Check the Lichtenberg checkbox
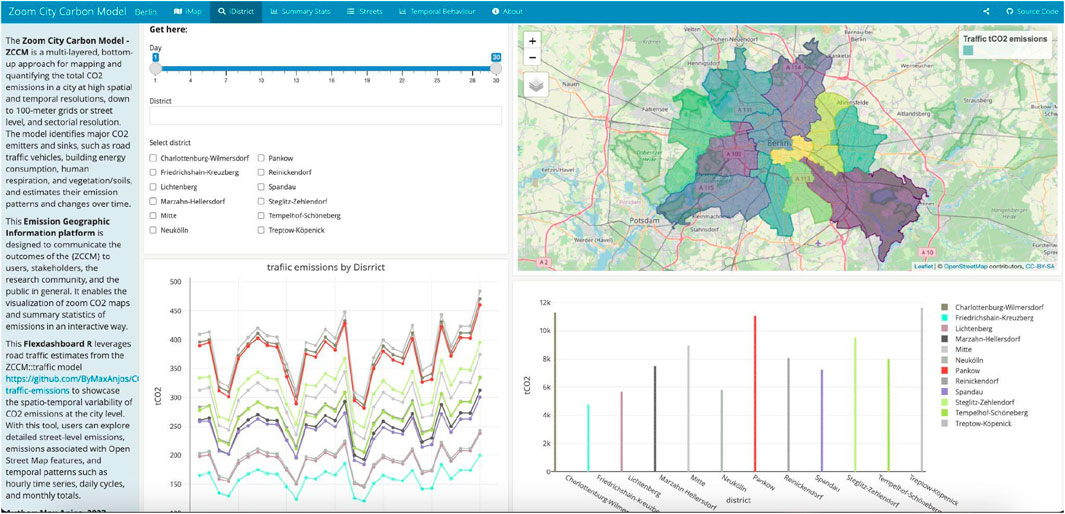1065x514 pixels. pyautogui.click(x=154, y=187)
